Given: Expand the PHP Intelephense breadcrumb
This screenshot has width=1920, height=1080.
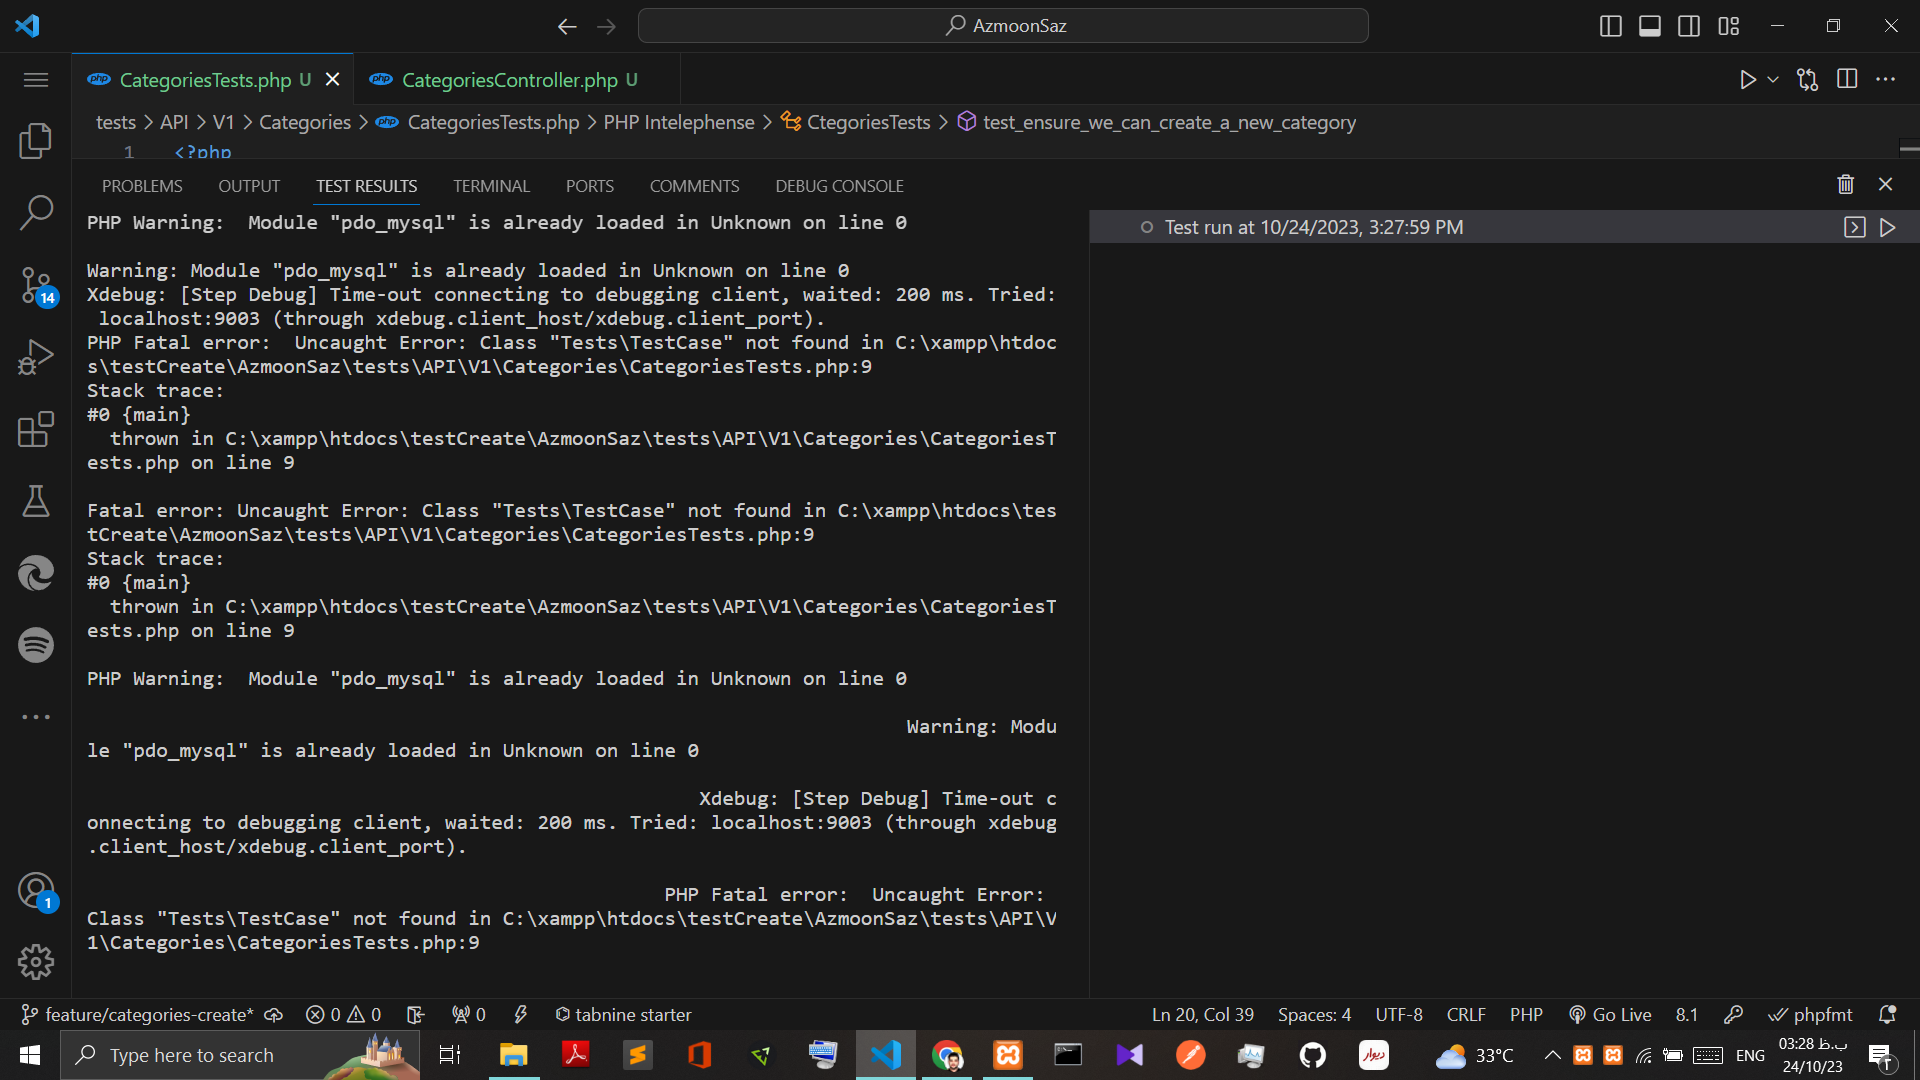Looking at the screenshot, I should coord(679,122).
